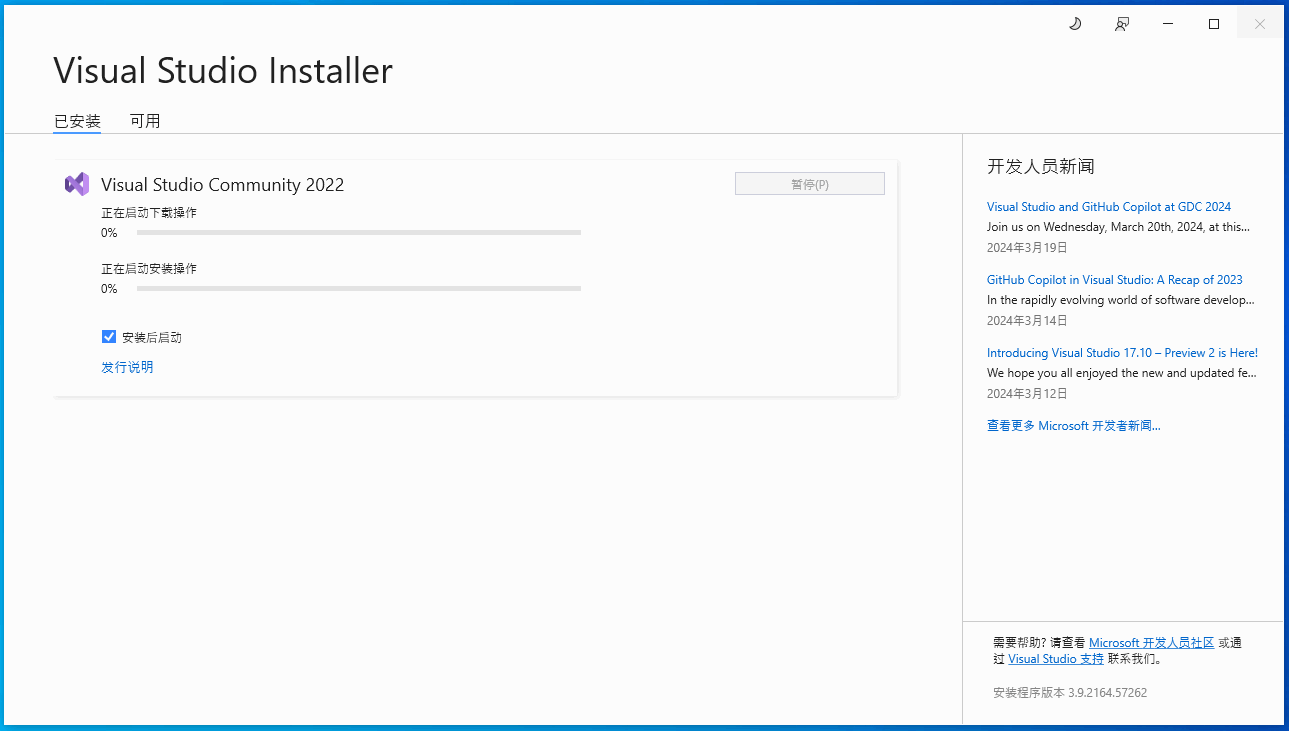This screenshot has width=1289, height=731.
Task: Open Introducing Visual Studio 17.10 Preview 2 article
Action: coord(1122,353)
